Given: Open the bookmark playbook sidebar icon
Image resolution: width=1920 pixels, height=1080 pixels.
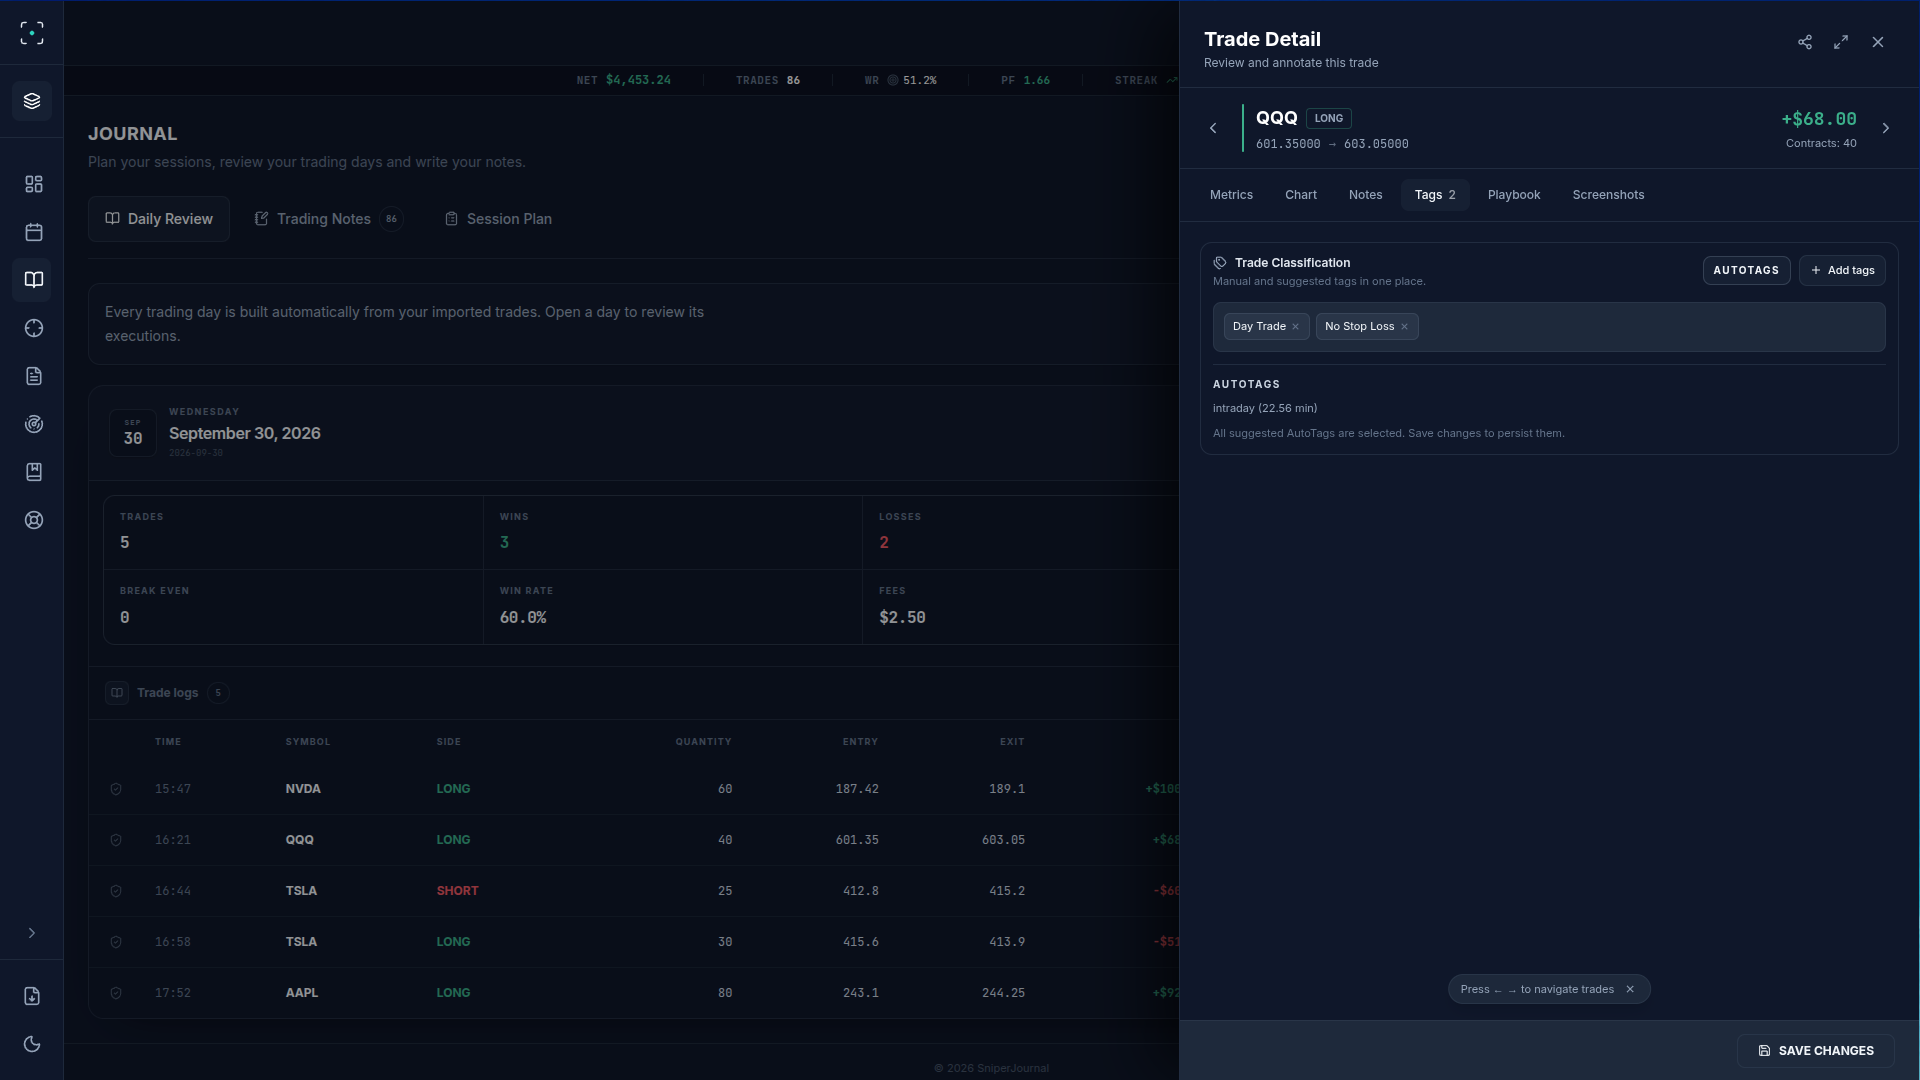Looking at the screenshot, I should coord(34,472).
